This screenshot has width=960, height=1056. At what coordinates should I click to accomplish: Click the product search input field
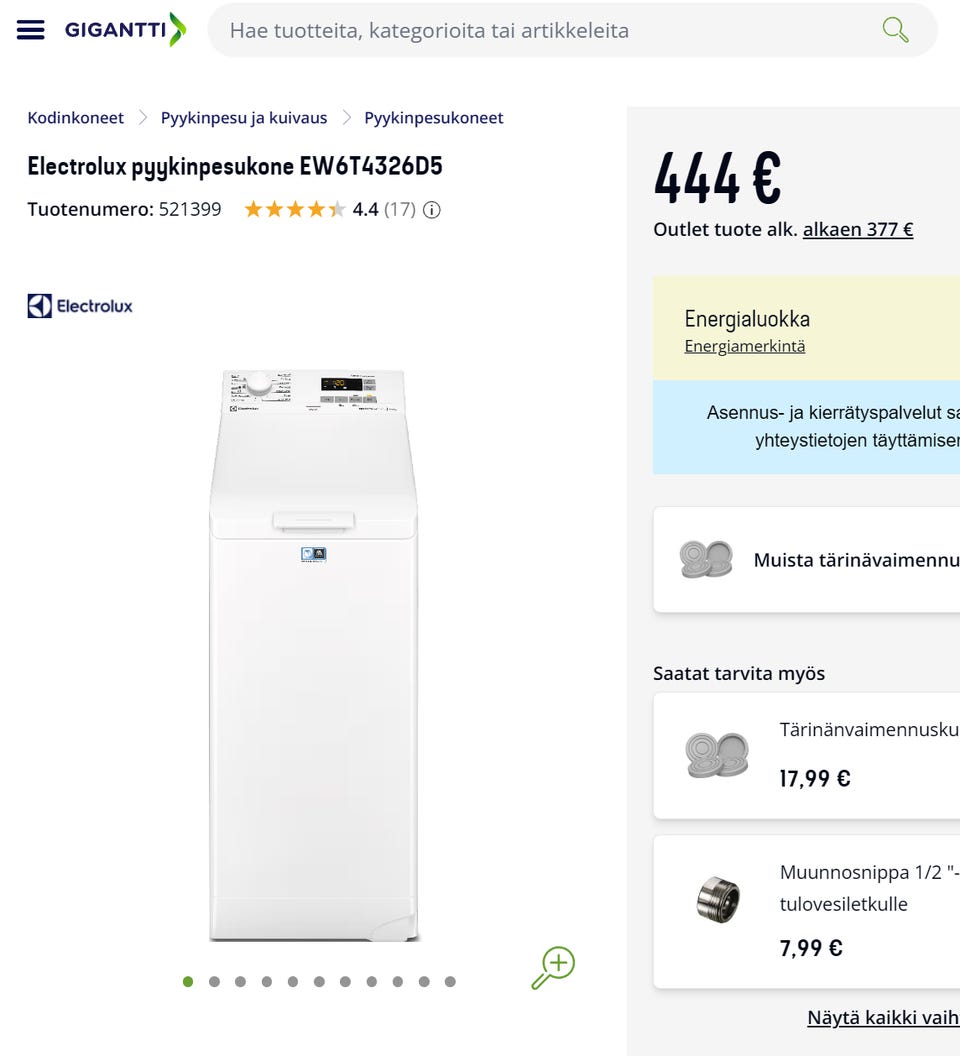(x=540, y=30)
